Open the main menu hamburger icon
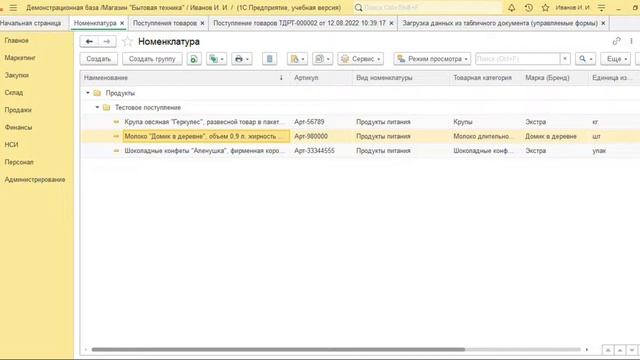Viewport: 640px width, 360px height. tap(13, 8)
